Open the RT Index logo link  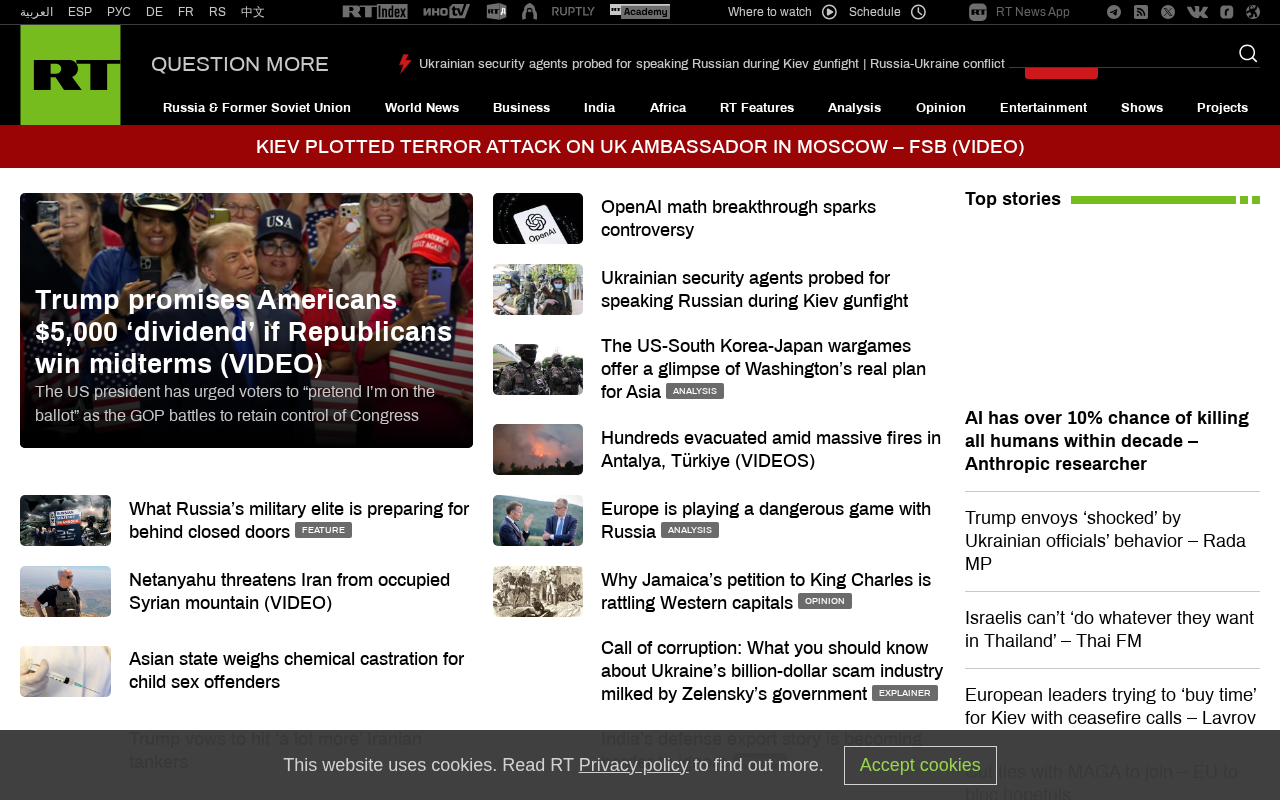pos(375,12)
